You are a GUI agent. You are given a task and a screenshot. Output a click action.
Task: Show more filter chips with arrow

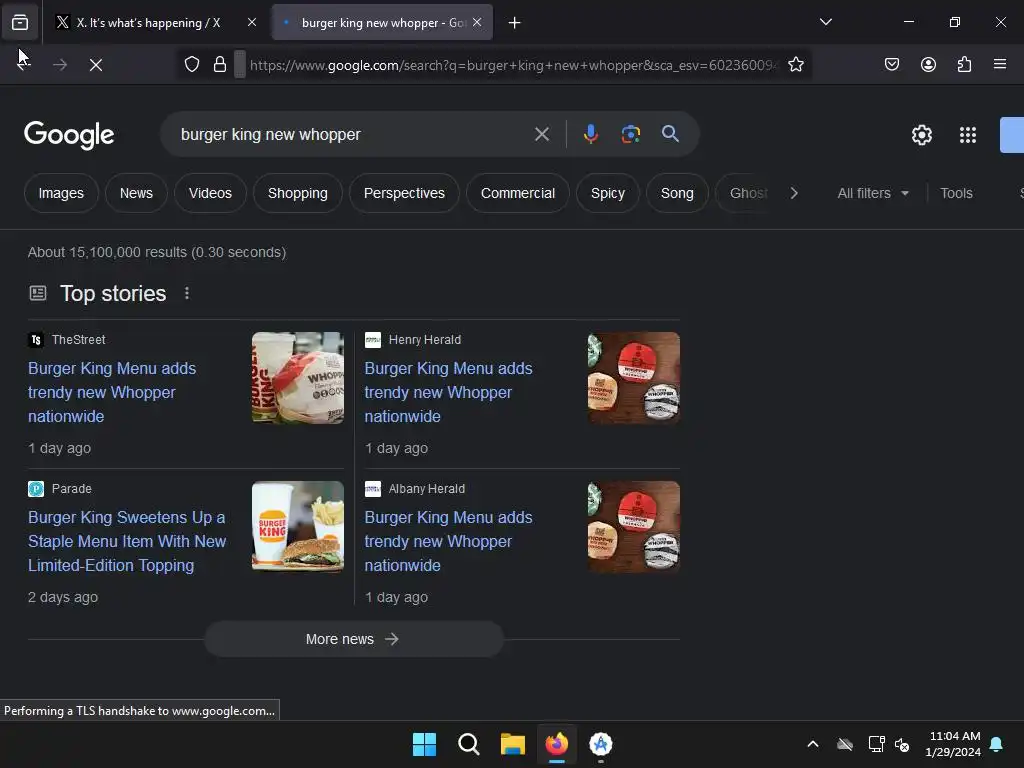(794, 193)
